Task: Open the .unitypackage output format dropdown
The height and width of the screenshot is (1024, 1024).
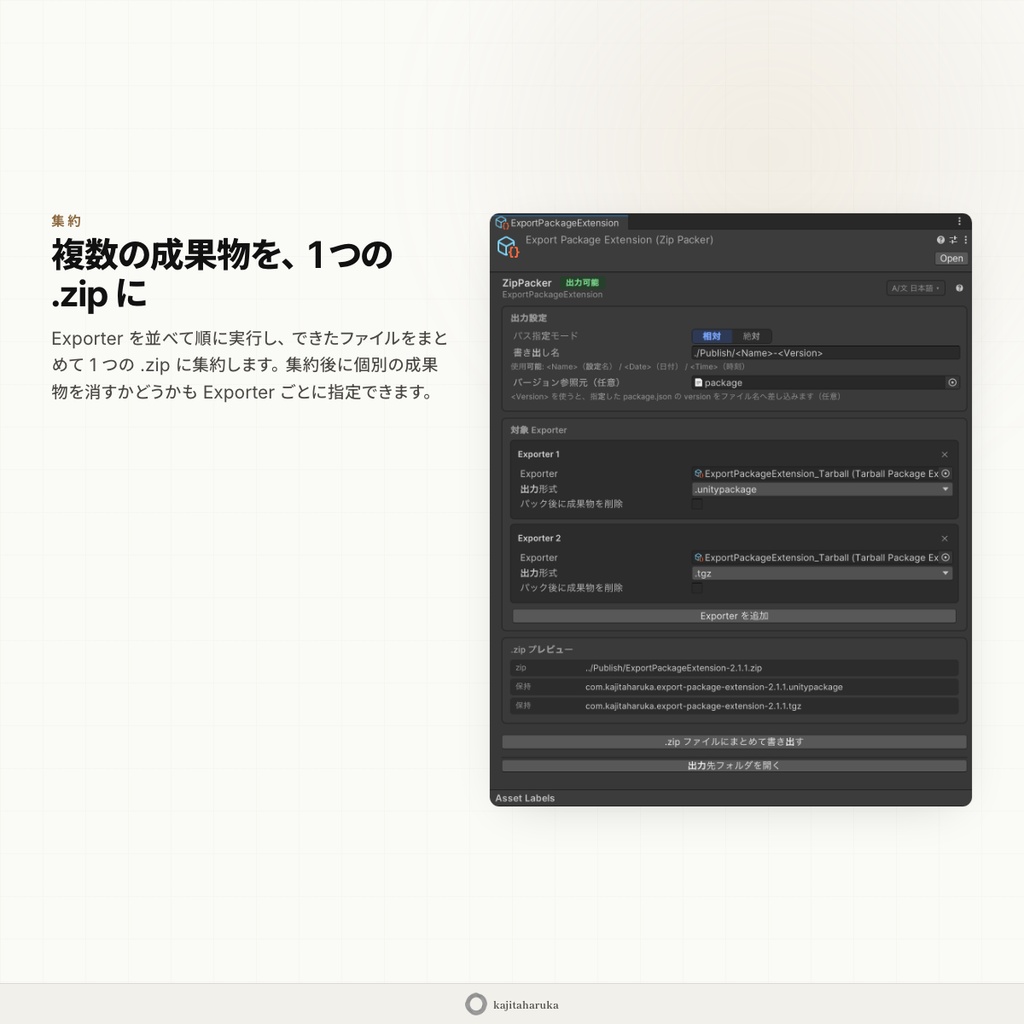Action: tap(822, 489)
